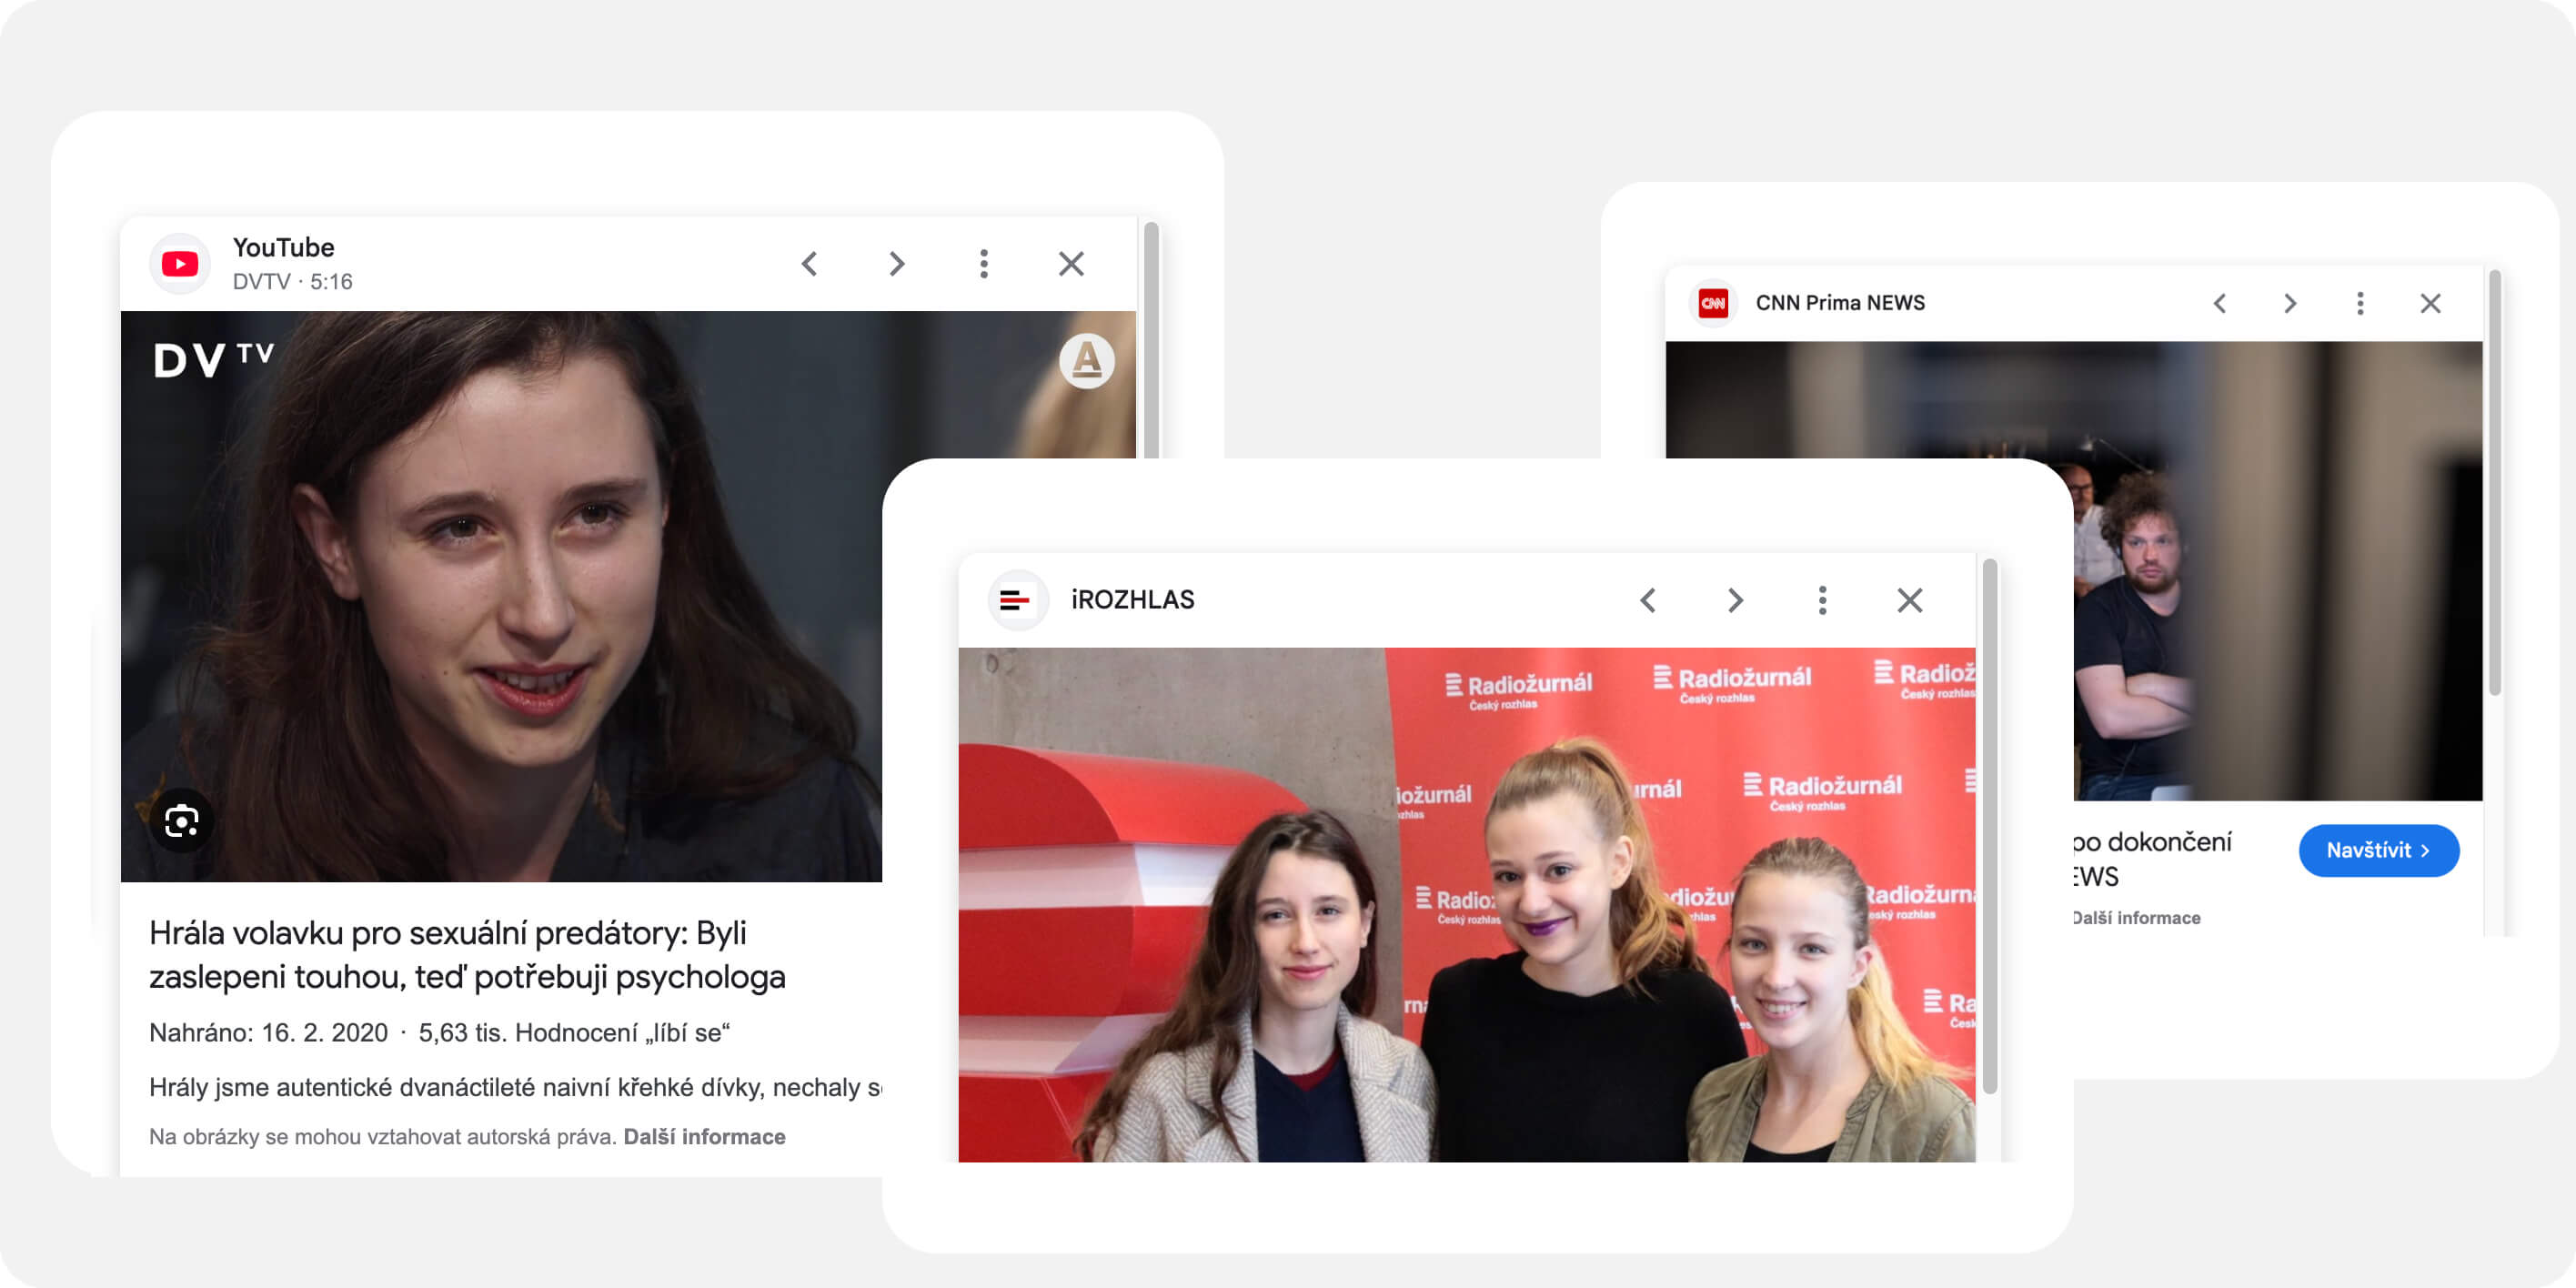
Task: Open Další informace link under YouTube video
Action: pyautogui.click(x=704, y=1137)
